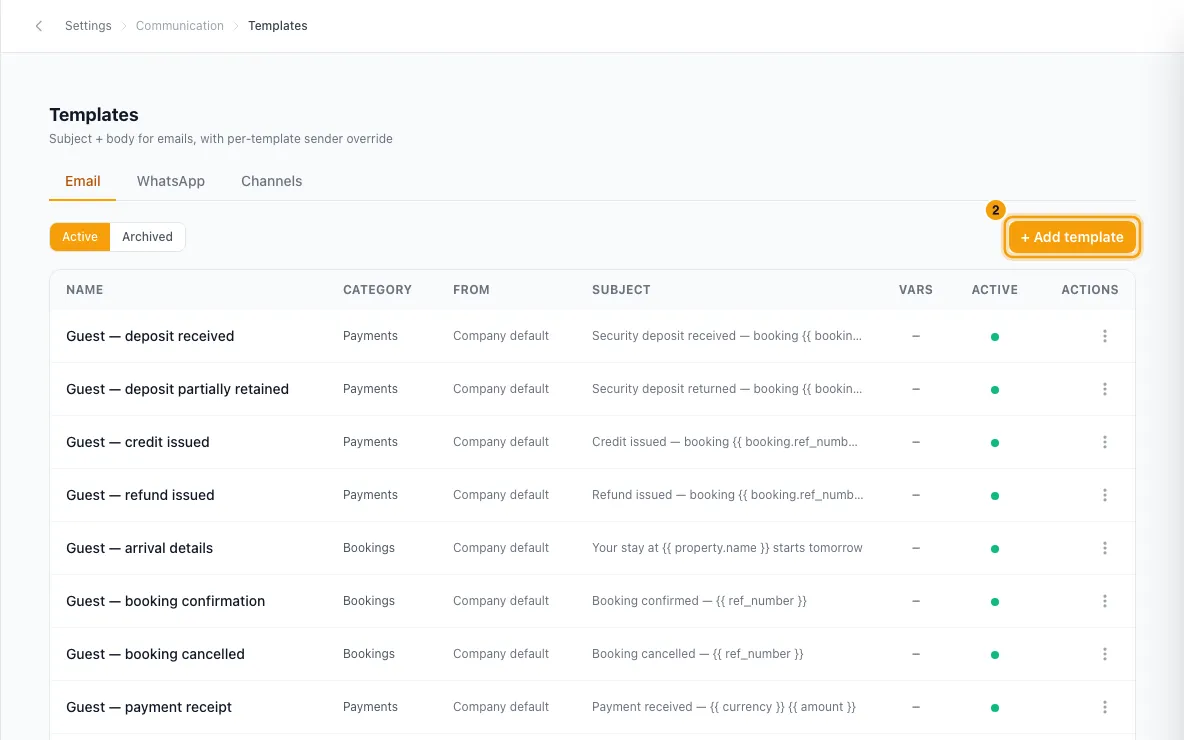Image resolution: width=1184 pixels, height=740 pixels.
Task: Click Company default in booking cancelled row
Action: pos(501,654)
